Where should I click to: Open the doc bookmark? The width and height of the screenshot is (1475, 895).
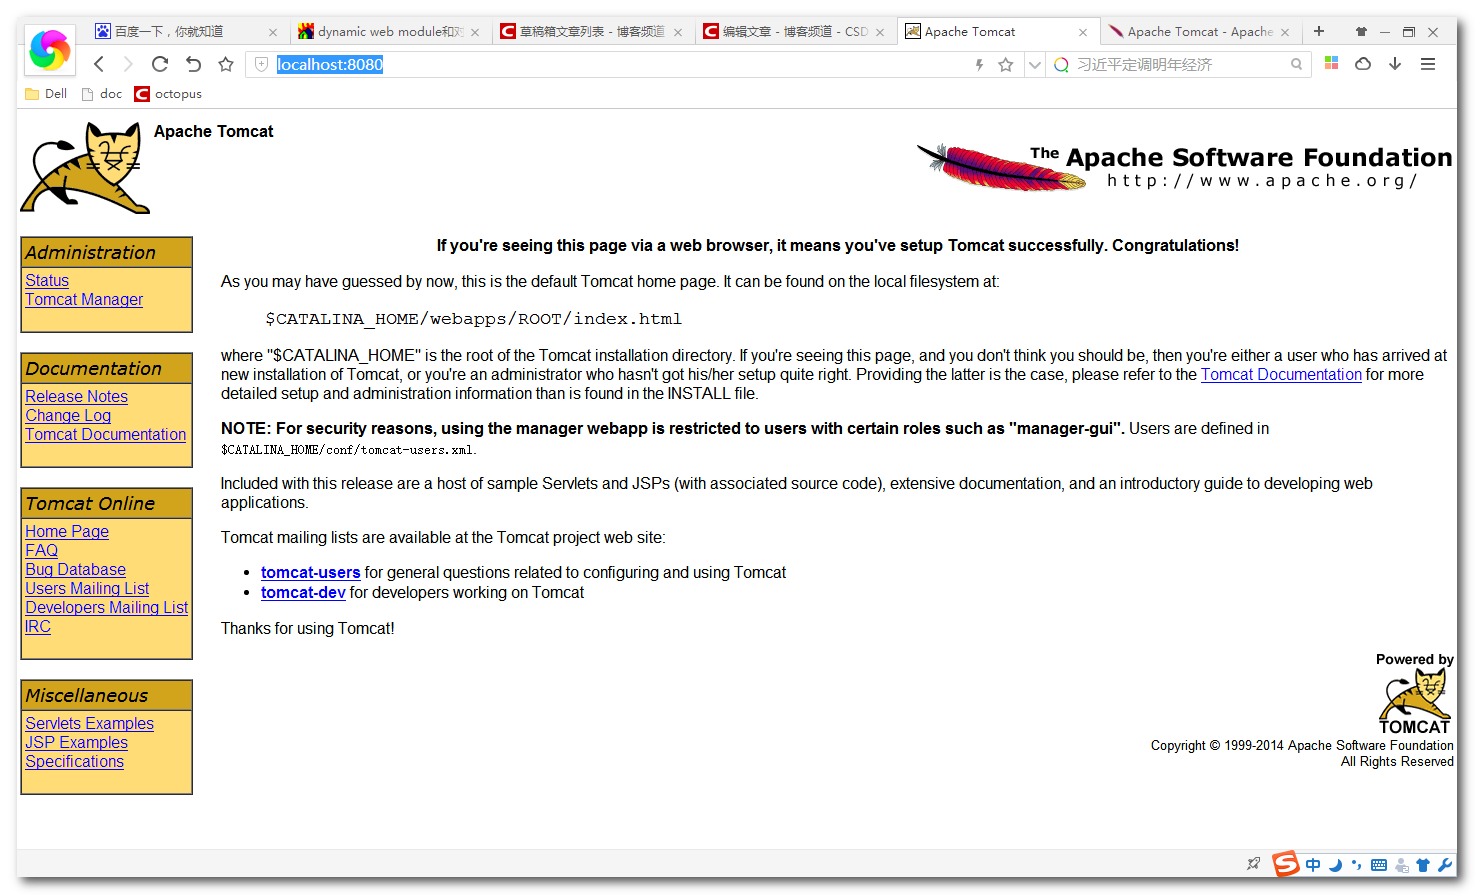click(x=101, y=93)
